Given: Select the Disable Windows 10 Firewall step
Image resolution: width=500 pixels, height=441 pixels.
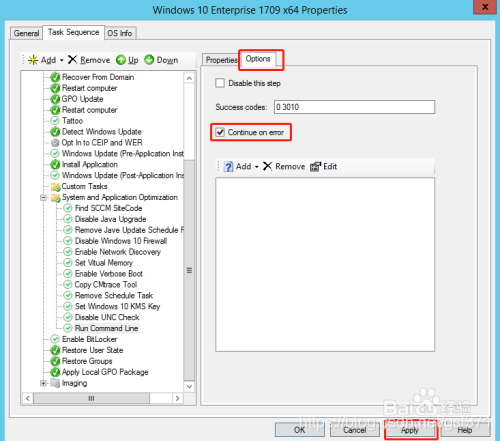Looking at the screenshot, I should click(x=121, y=241).
